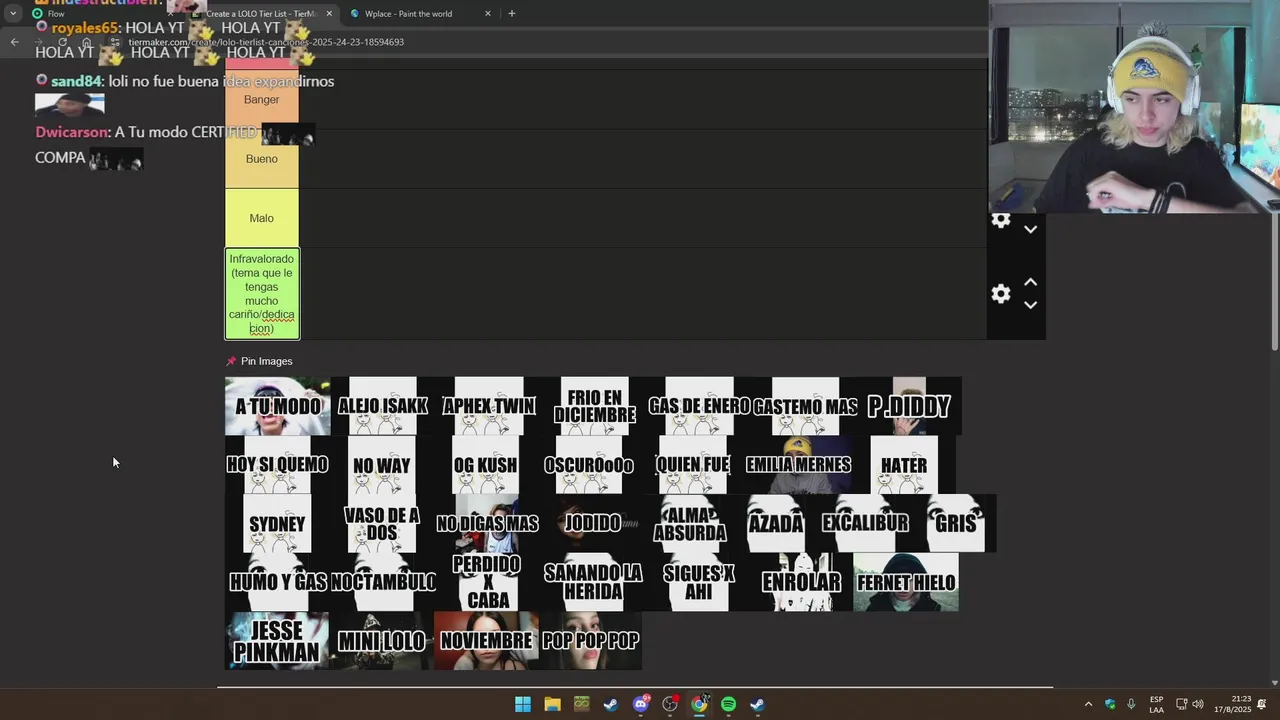
Task: Select the SYDNEY song image
Action: (277, 524)
